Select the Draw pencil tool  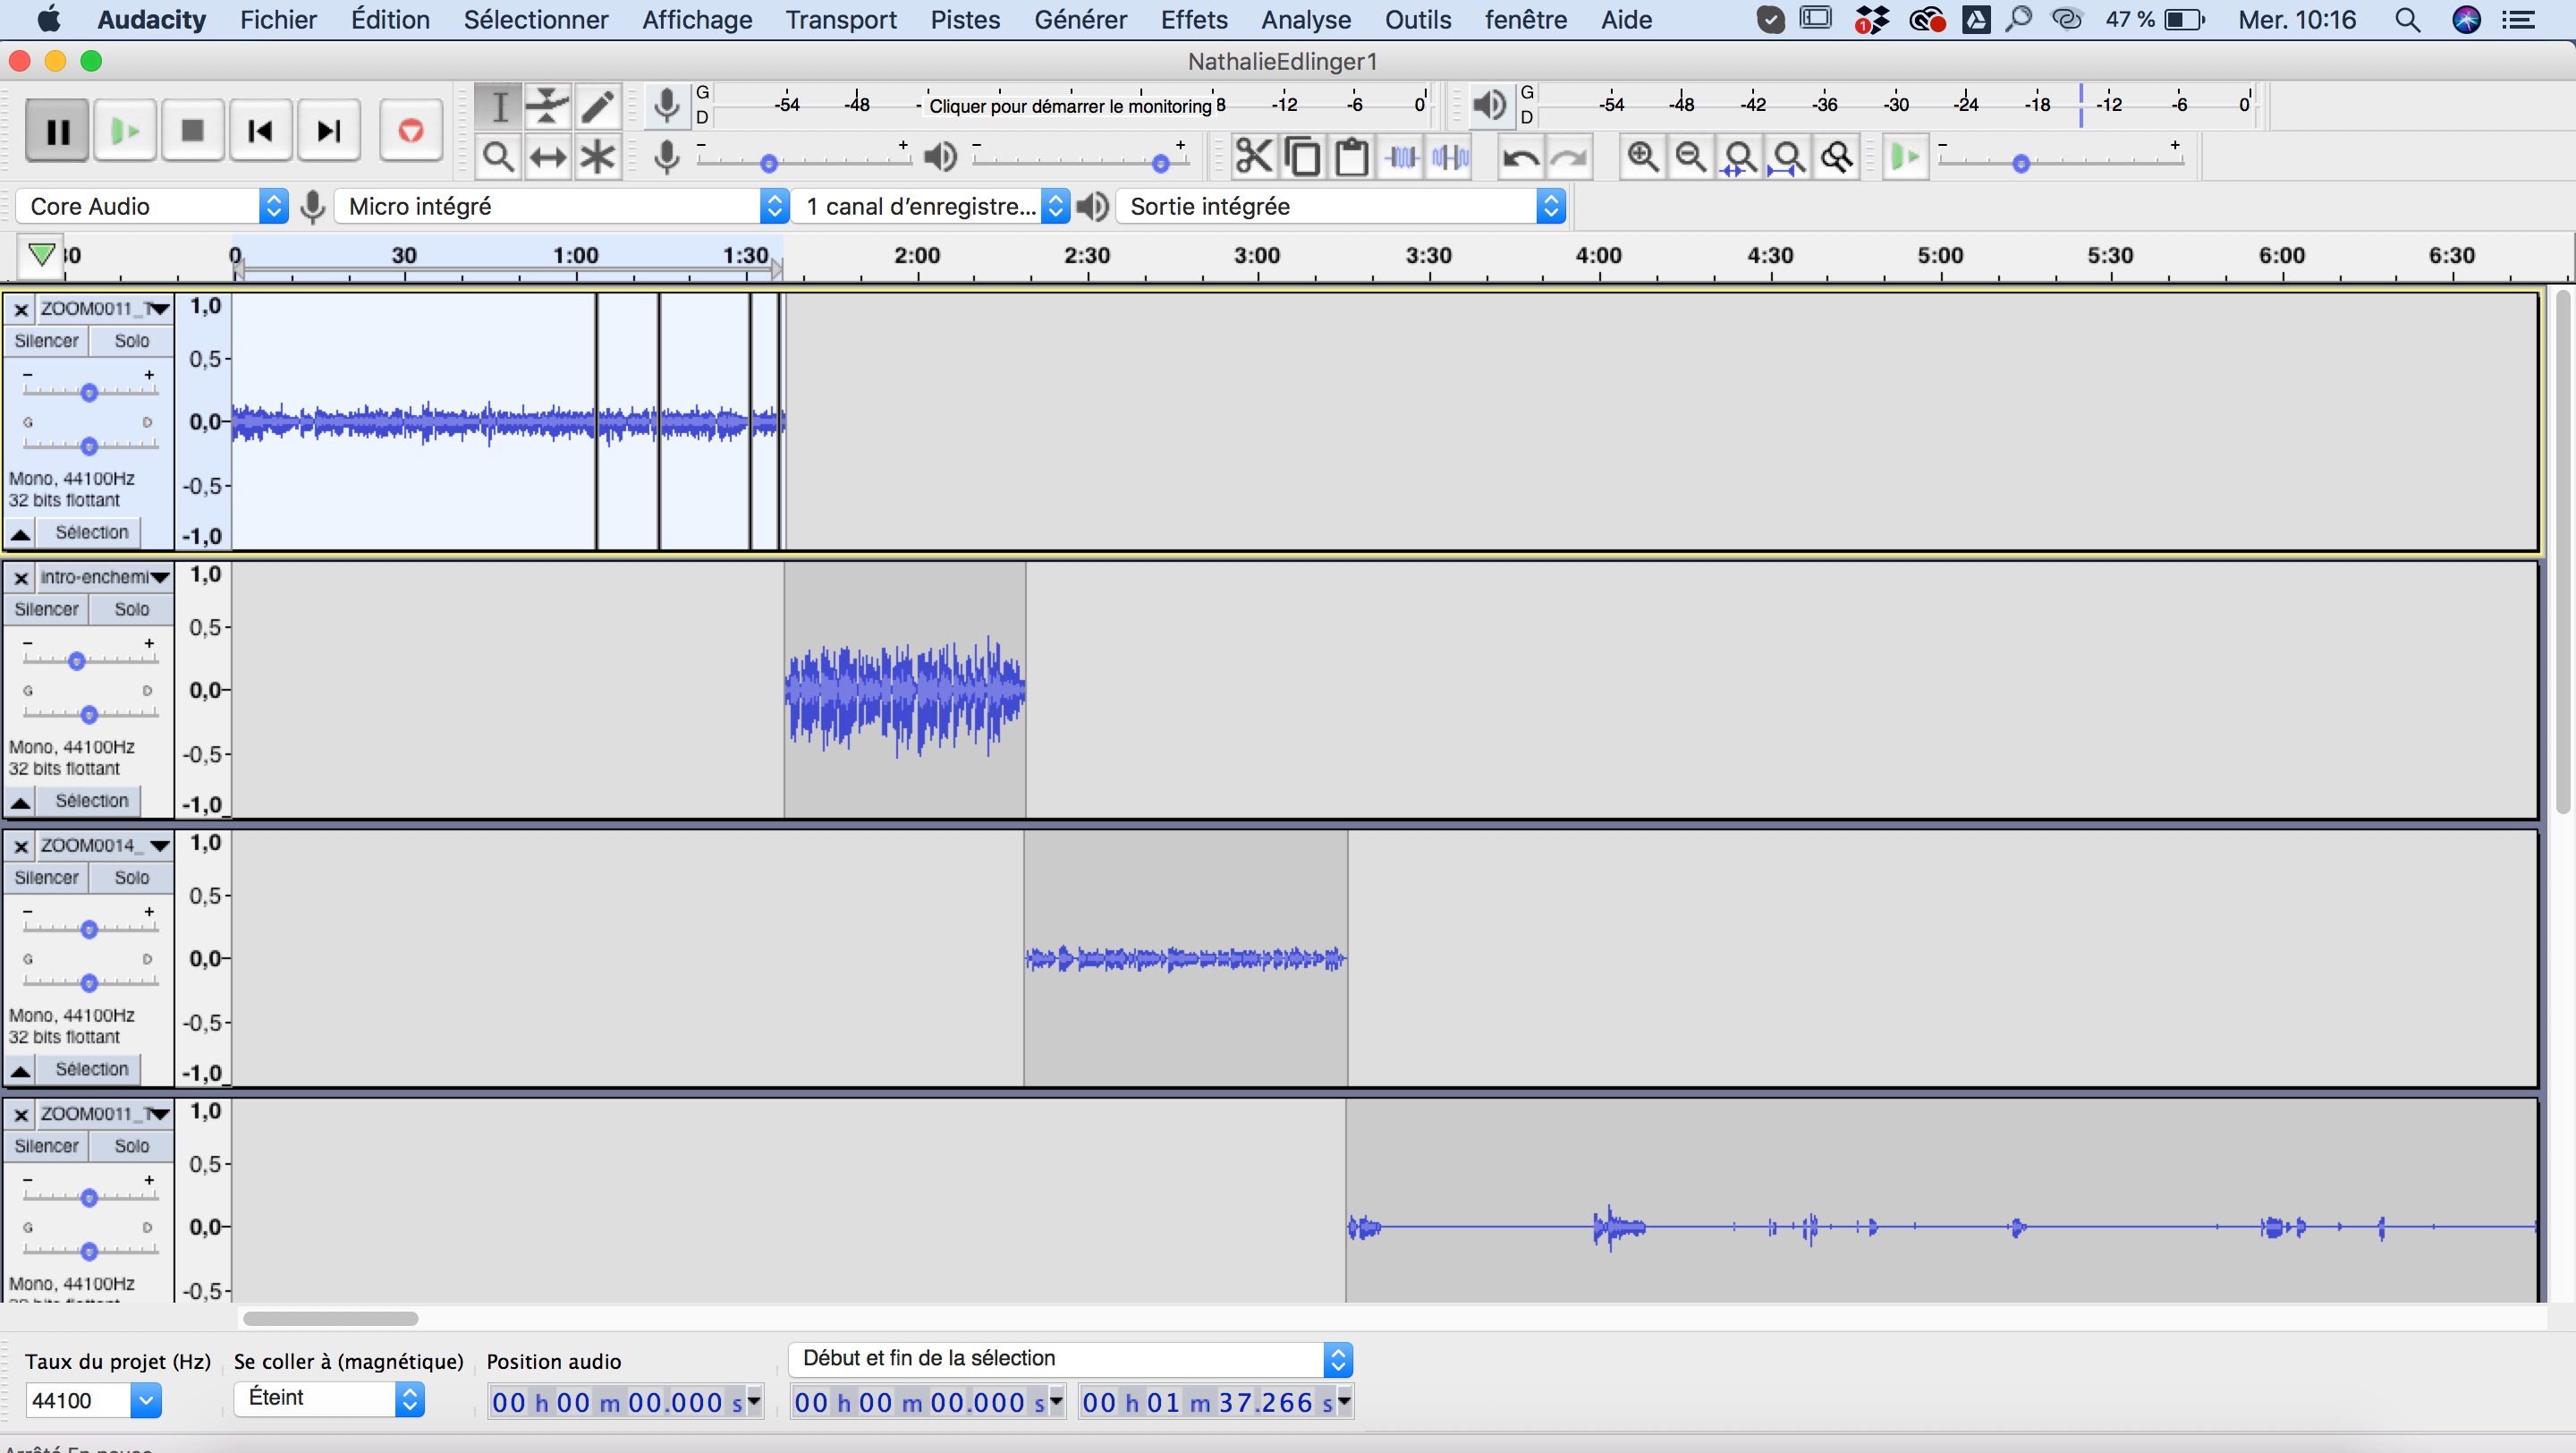(597, 106)
